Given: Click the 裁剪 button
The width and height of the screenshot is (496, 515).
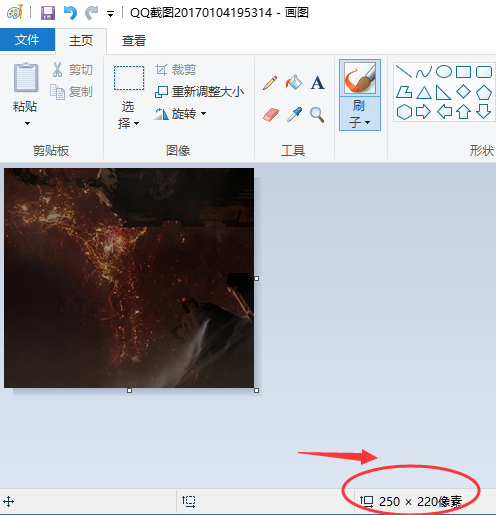Looking at the screenshot, I should [x=176, y=70].
